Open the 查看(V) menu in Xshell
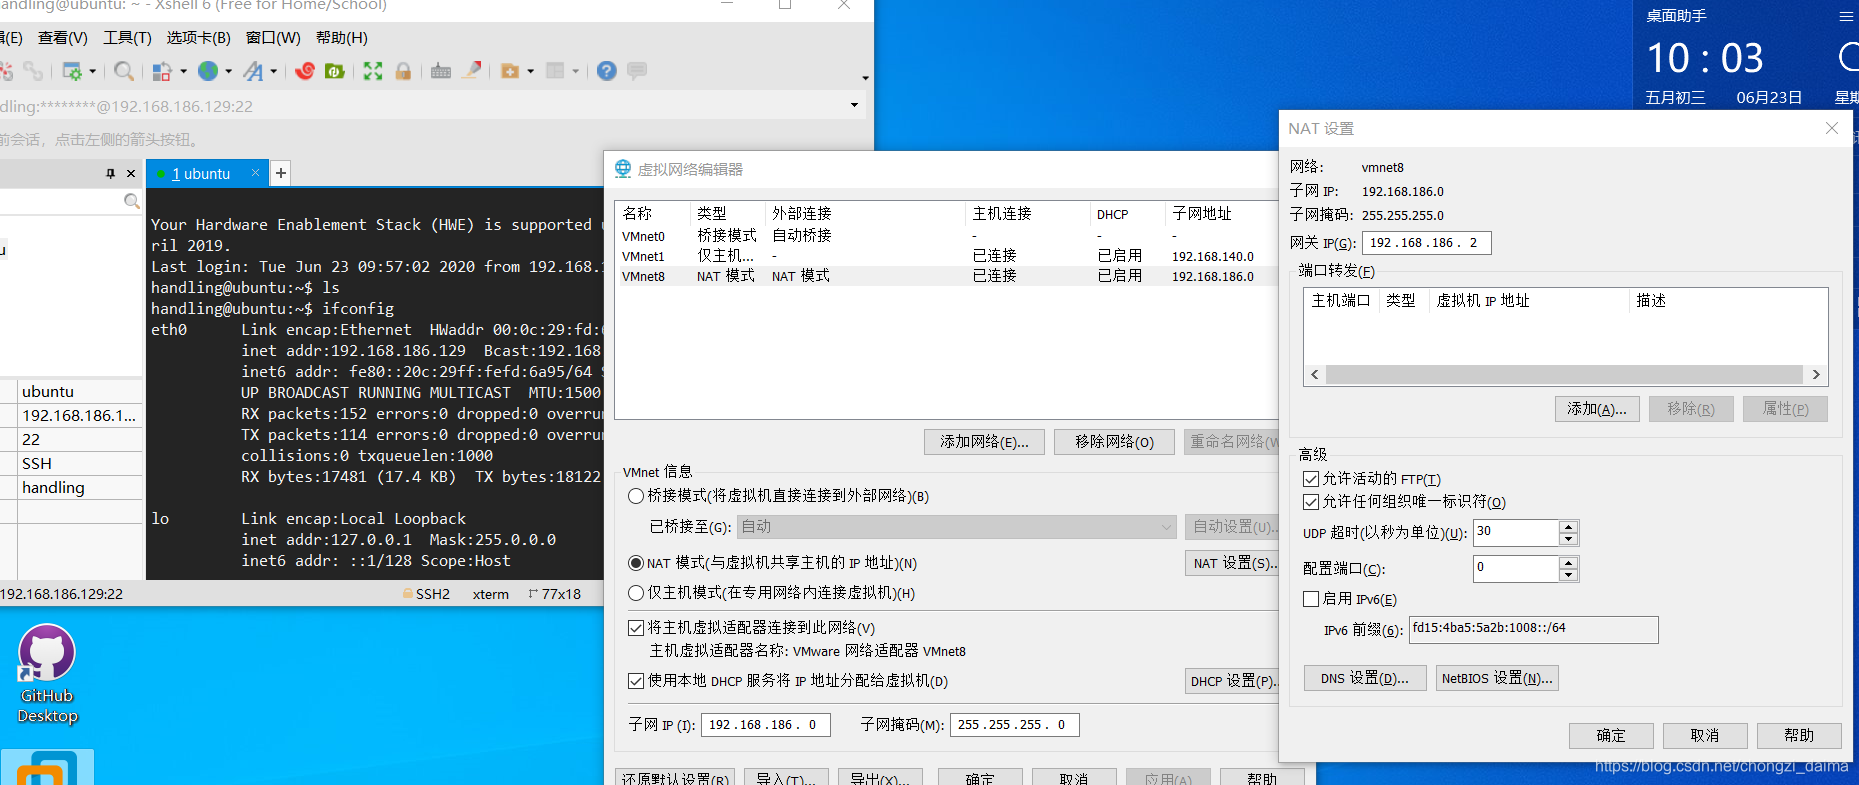This screenshot has height=785, width=1859. coord(63,38)
